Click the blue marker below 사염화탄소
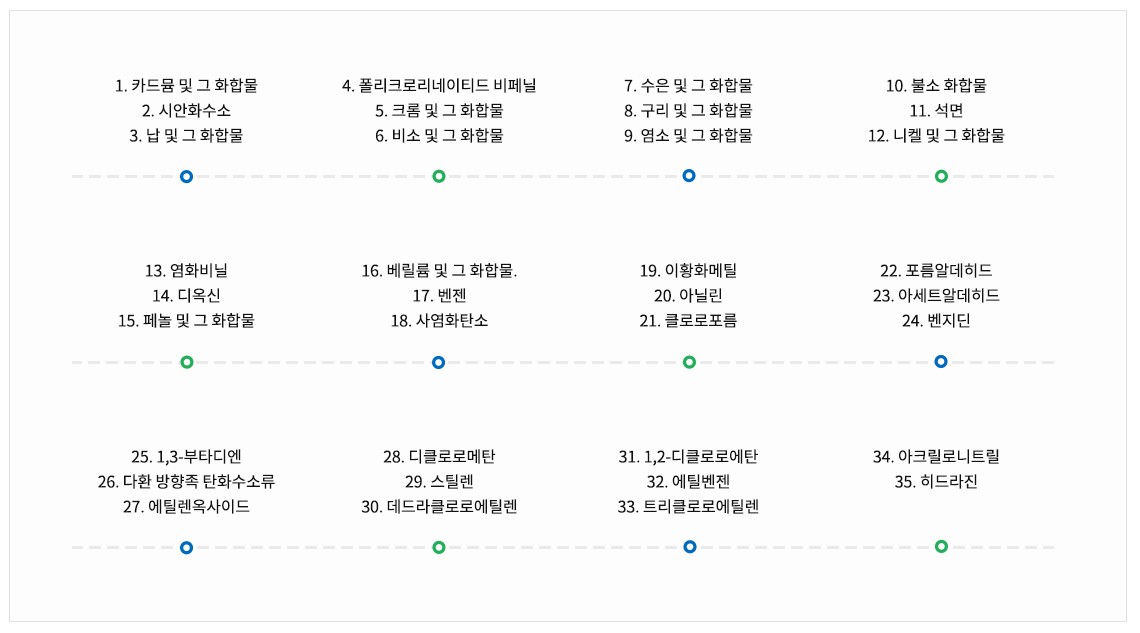 [438, 363]
